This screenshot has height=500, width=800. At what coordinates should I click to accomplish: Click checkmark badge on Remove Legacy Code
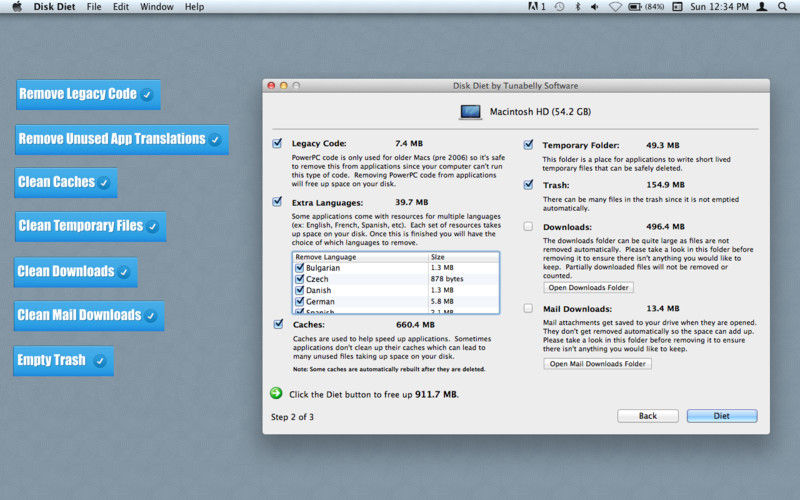coord(147,95)
